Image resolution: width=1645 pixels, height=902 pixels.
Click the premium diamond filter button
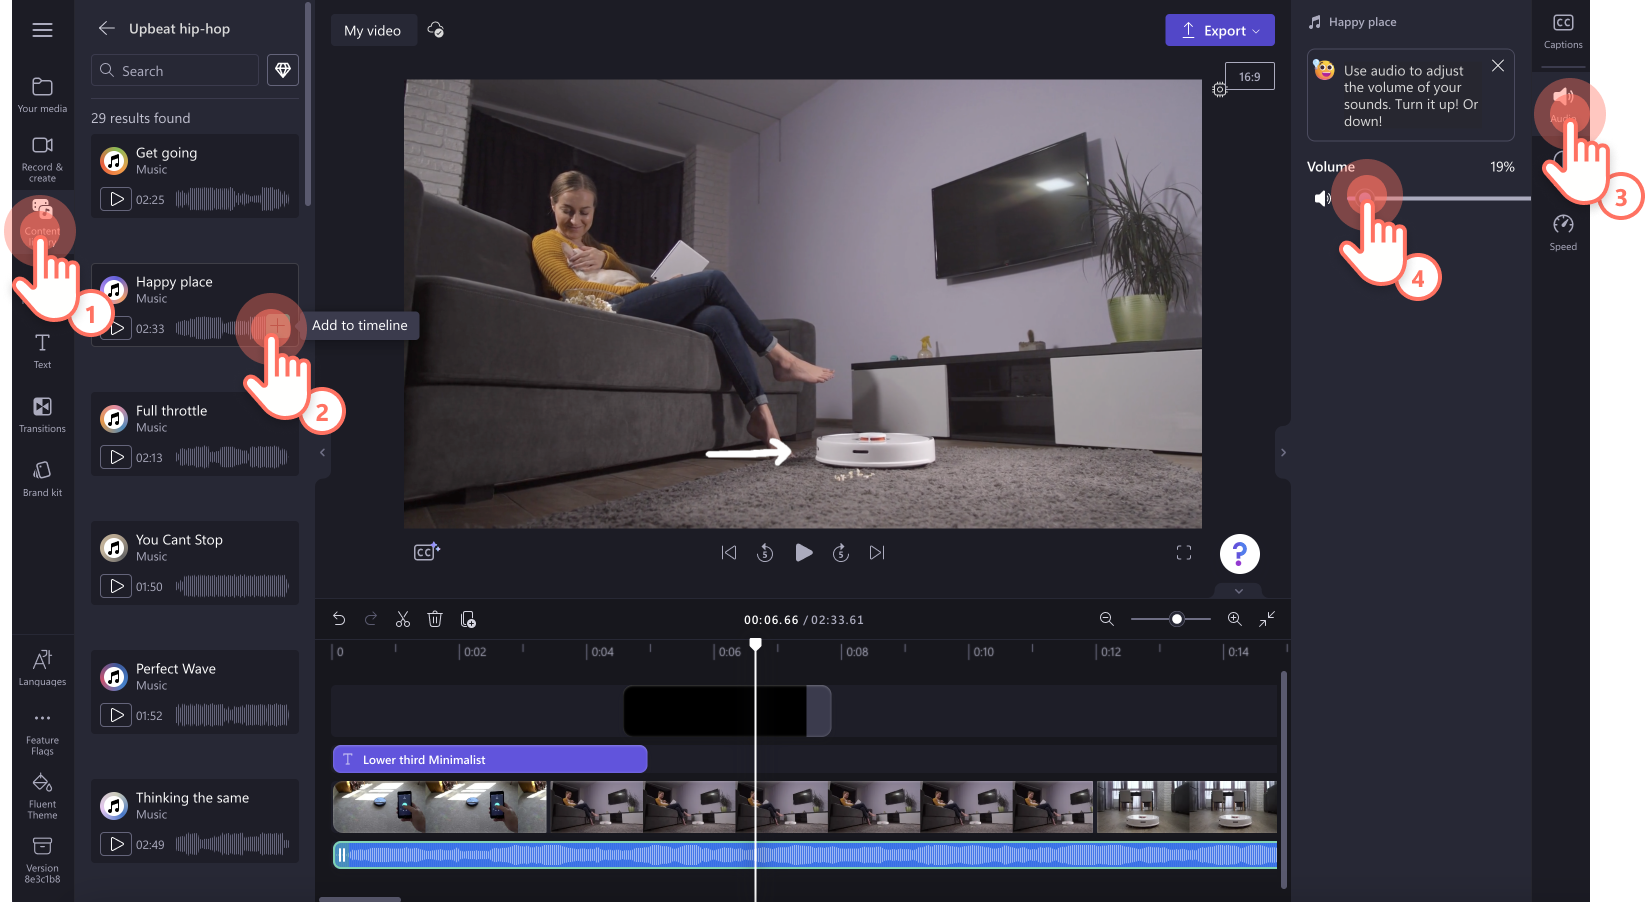pyautogui.click(x=283, y=70)
